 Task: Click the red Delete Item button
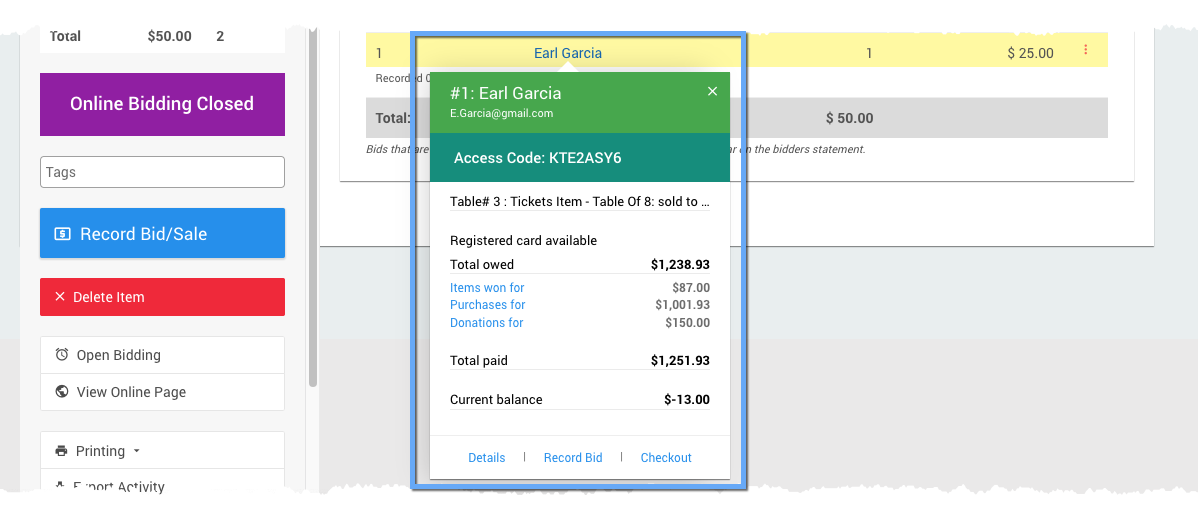(x=162, y=297)
